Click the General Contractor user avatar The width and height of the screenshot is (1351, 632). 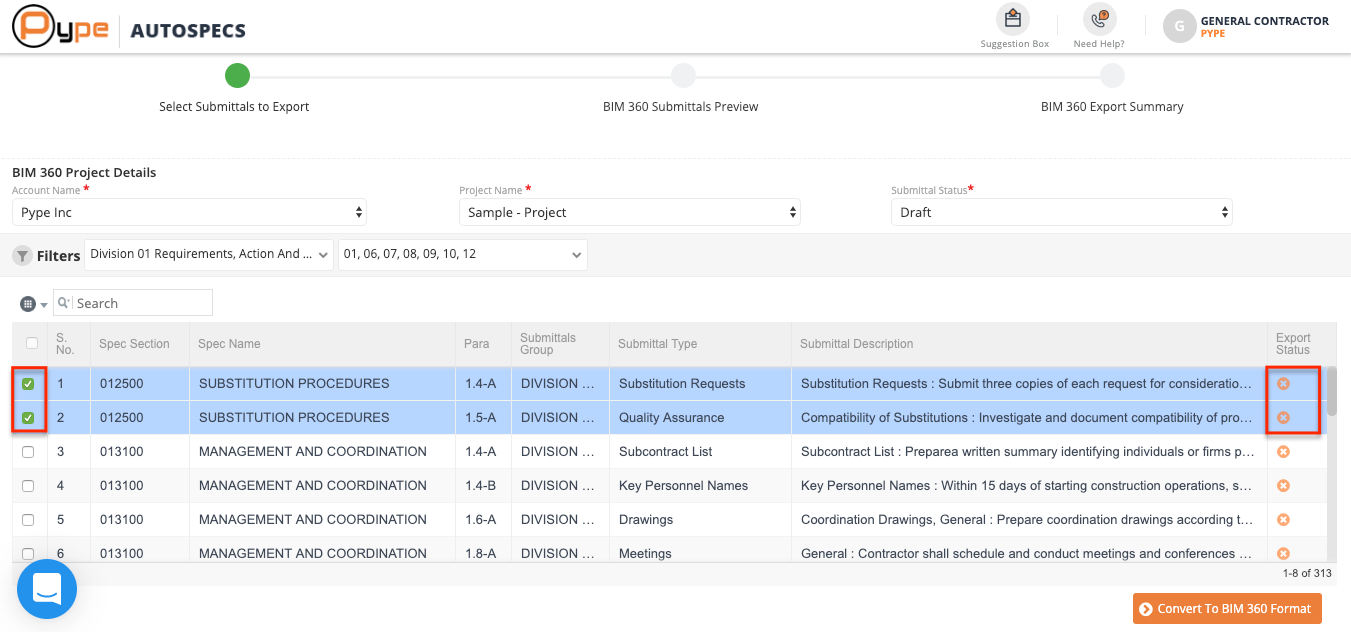(1179, 27)
